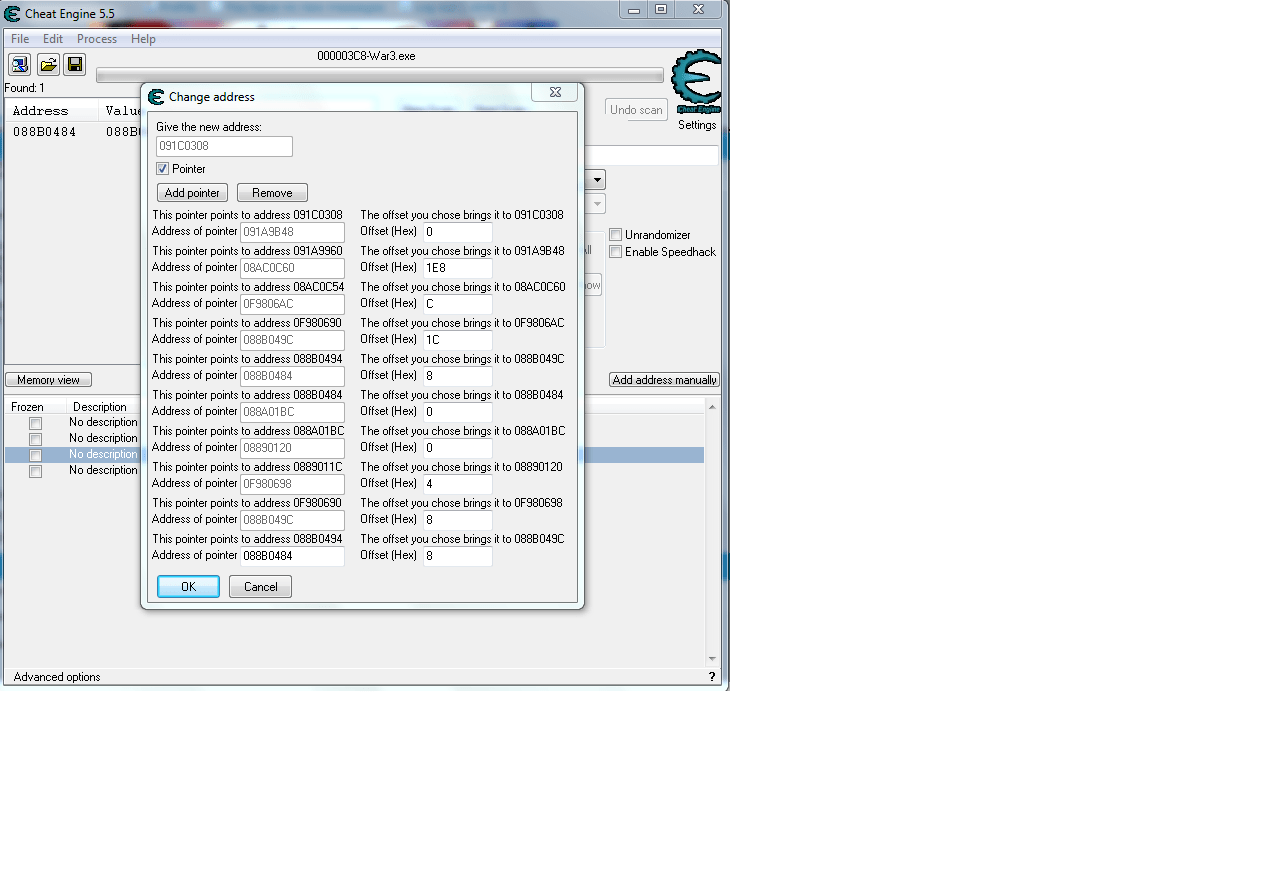
Task: Click the pointer address field 08890120
Action: (x=293, y=448)
